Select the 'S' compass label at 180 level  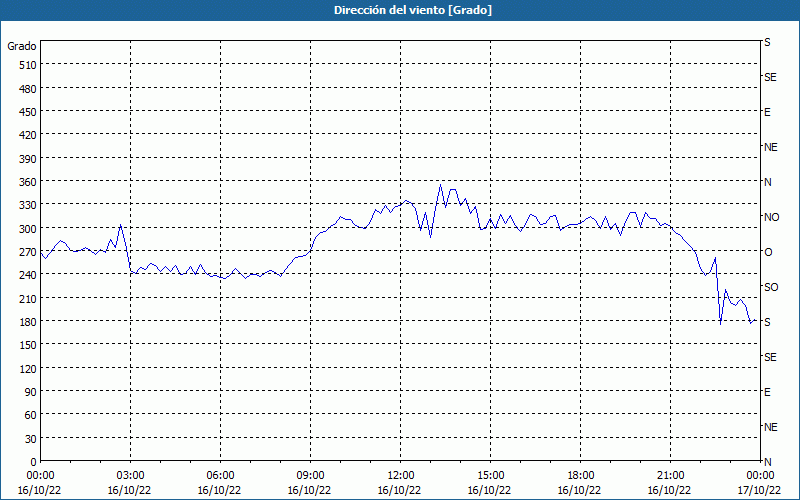[x=767, y=322]
